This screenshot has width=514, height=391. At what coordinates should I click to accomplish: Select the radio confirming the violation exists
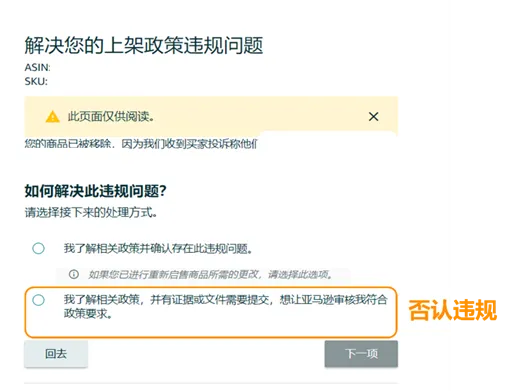click(x=38, y=248)
